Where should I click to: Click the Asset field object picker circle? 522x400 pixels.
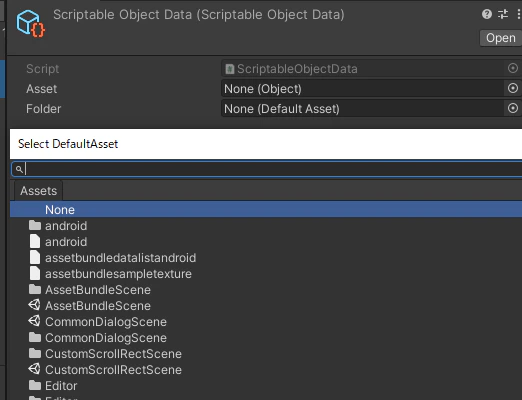(x=513, y=88)
